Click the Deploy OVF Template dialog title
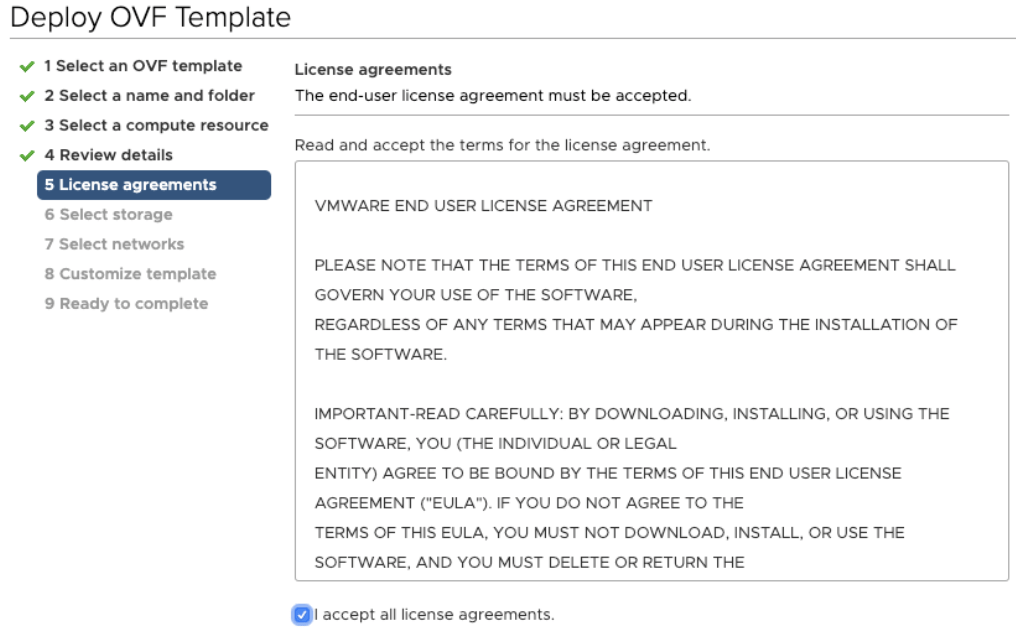Viewport: 1016px width, 631px height. (x=150, y=17)
